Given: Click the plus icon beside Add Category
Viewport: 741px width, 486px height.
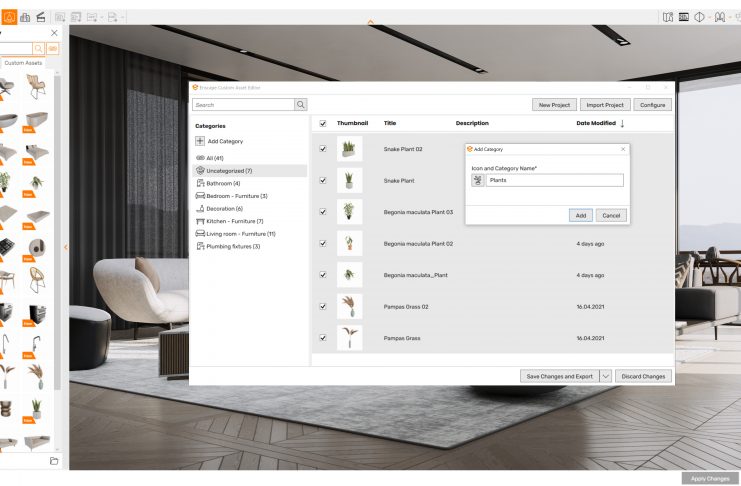Looking at the screenshot, I should 201,142.
